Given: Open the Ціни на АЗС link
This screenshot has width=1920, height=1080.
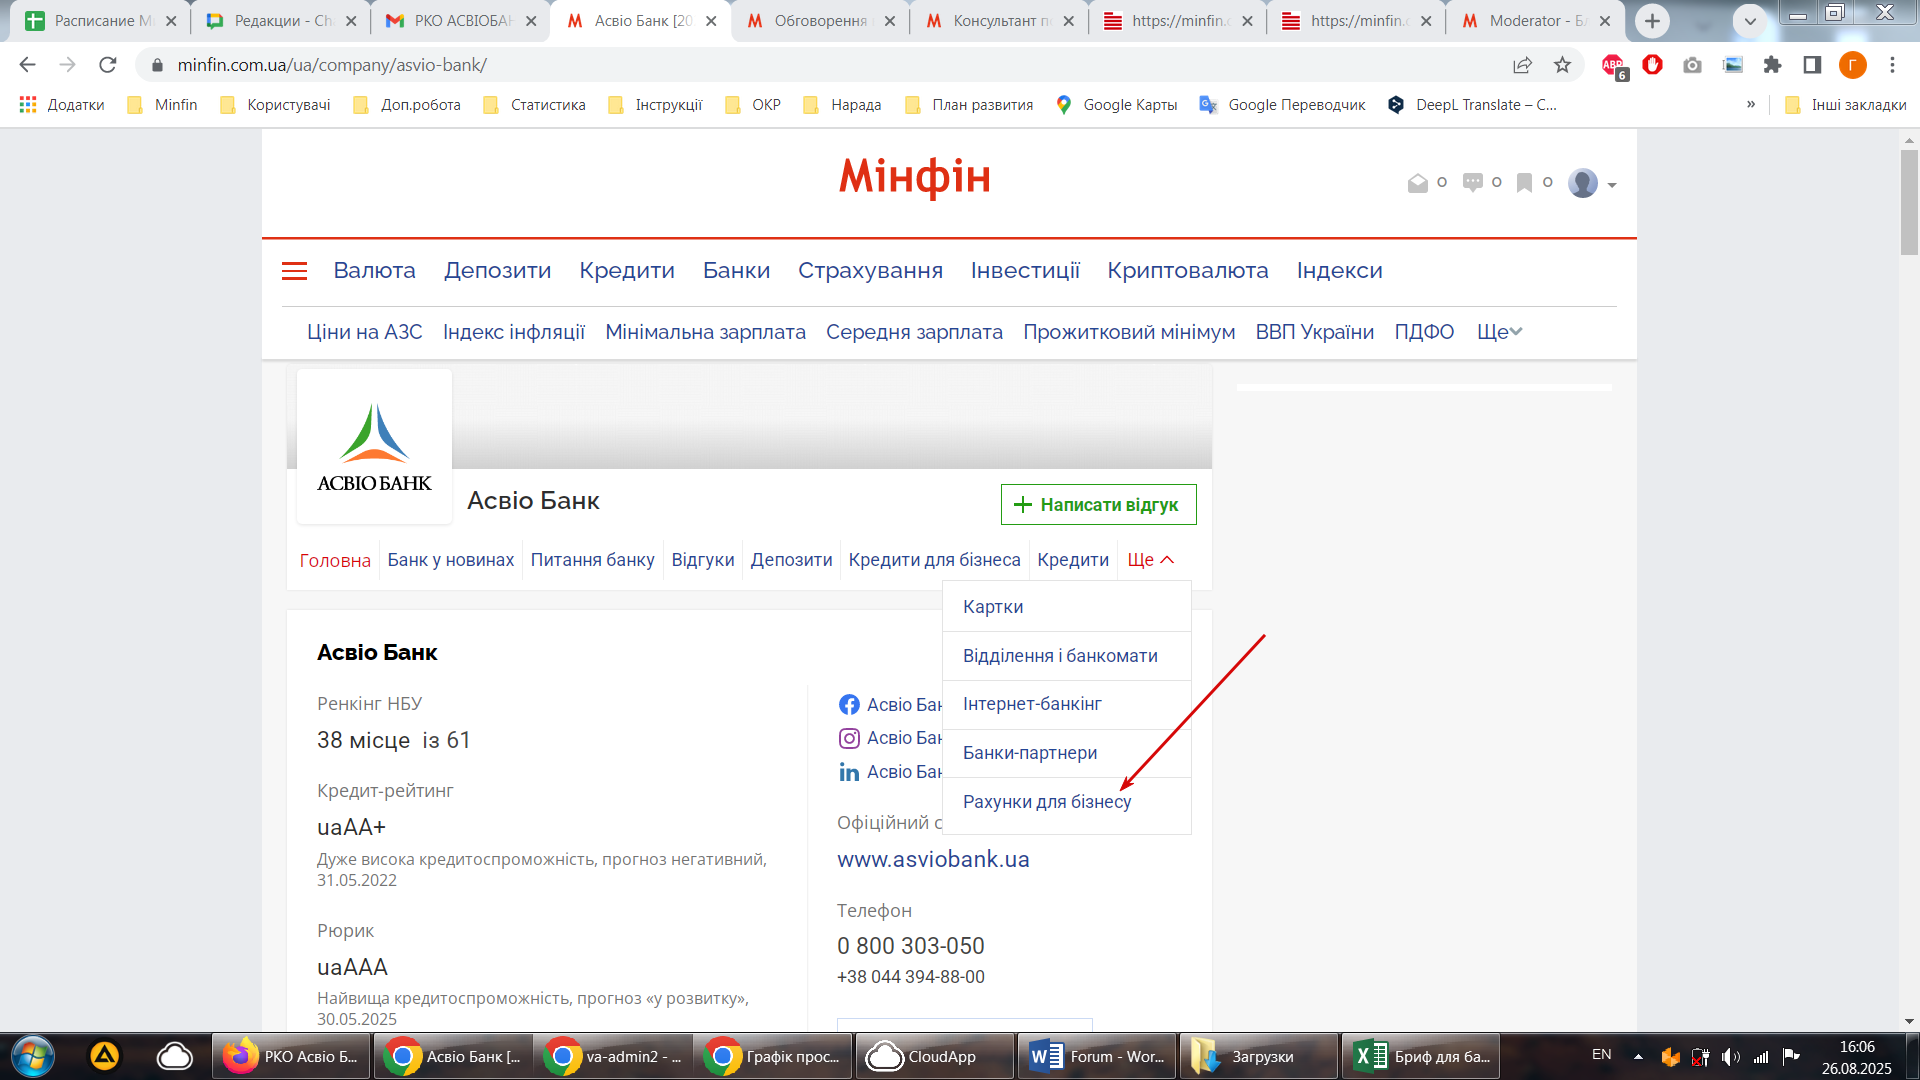Looking at the screenshot, I should pyautogui.click(x=364, y=332).
